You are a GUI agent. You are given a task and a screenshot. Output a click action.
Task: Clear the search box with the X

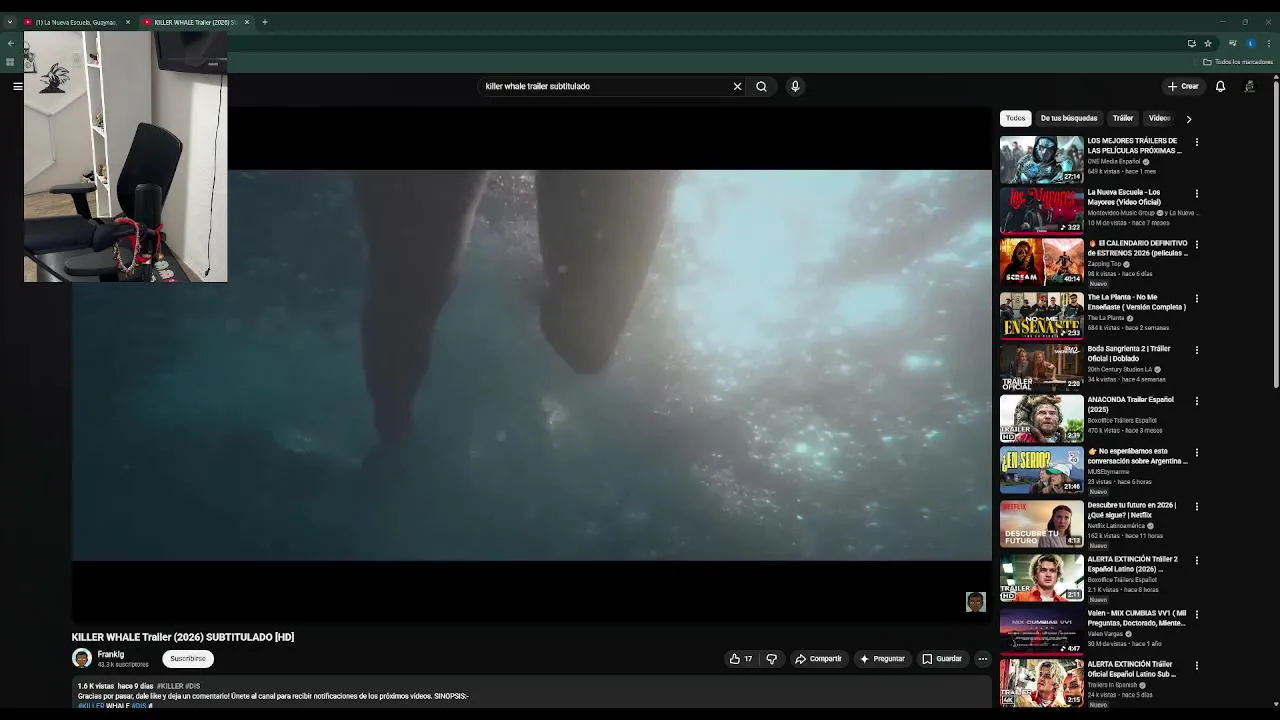[x=738, y=86]
